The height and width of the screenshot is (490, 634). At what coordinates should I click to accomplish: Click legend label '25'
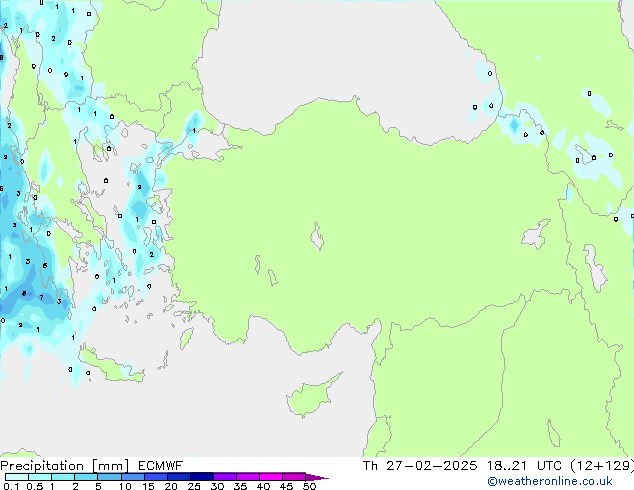[x=194, y=486]
